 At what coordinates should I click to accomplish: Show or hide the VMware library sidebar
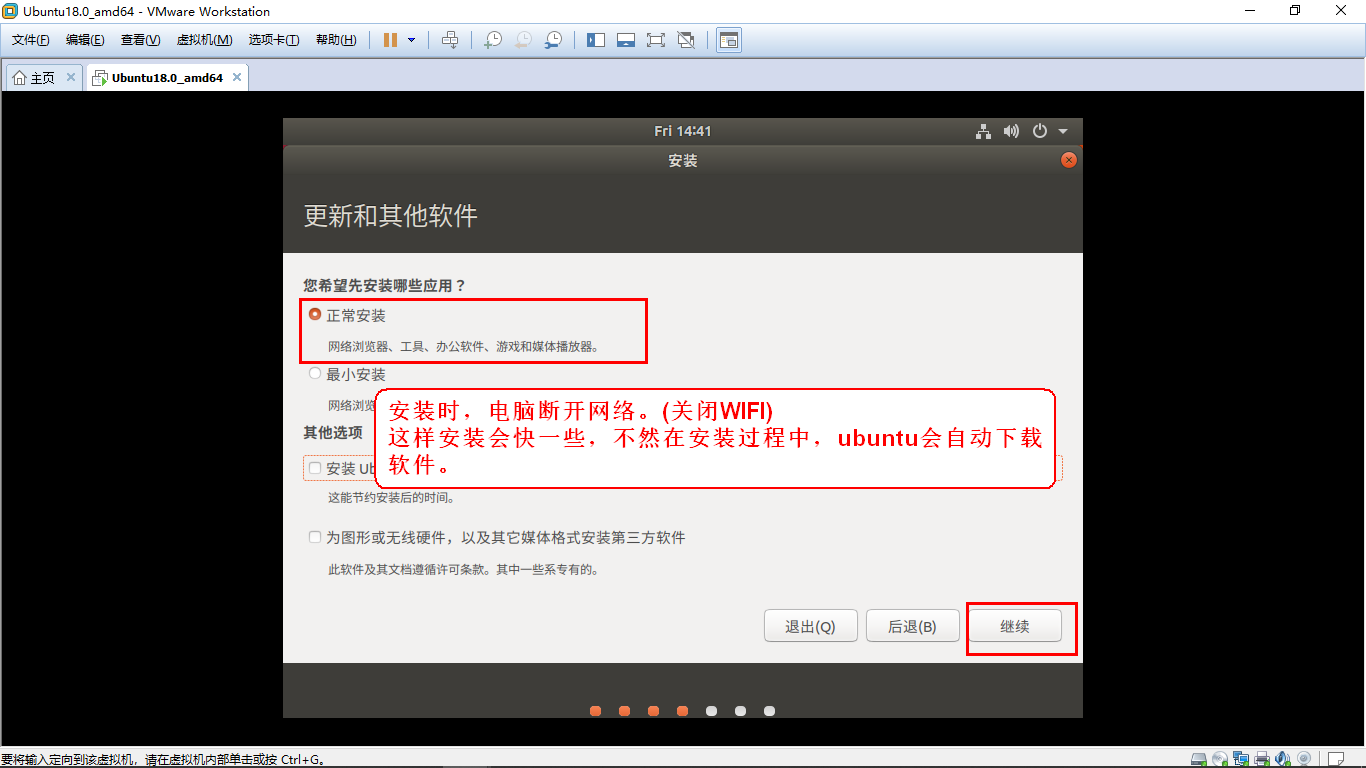click(596, 40)
